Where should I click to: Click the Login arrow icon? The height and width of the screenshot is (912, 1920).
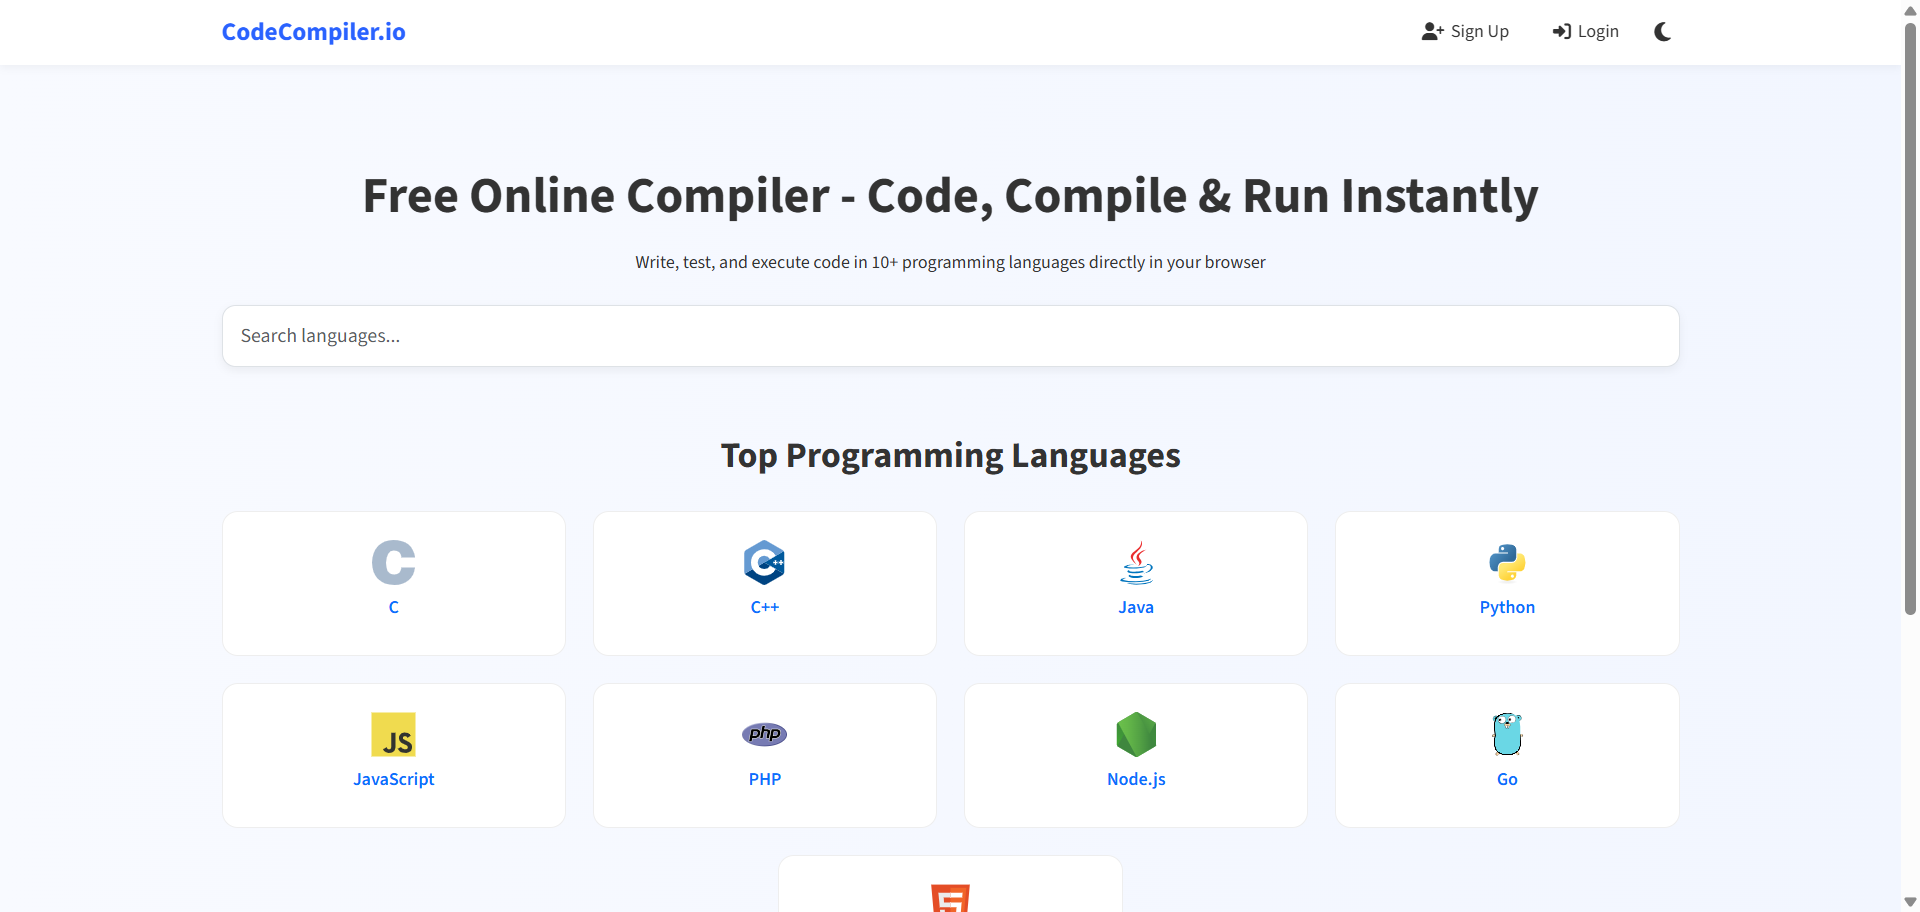[1561, 31]
